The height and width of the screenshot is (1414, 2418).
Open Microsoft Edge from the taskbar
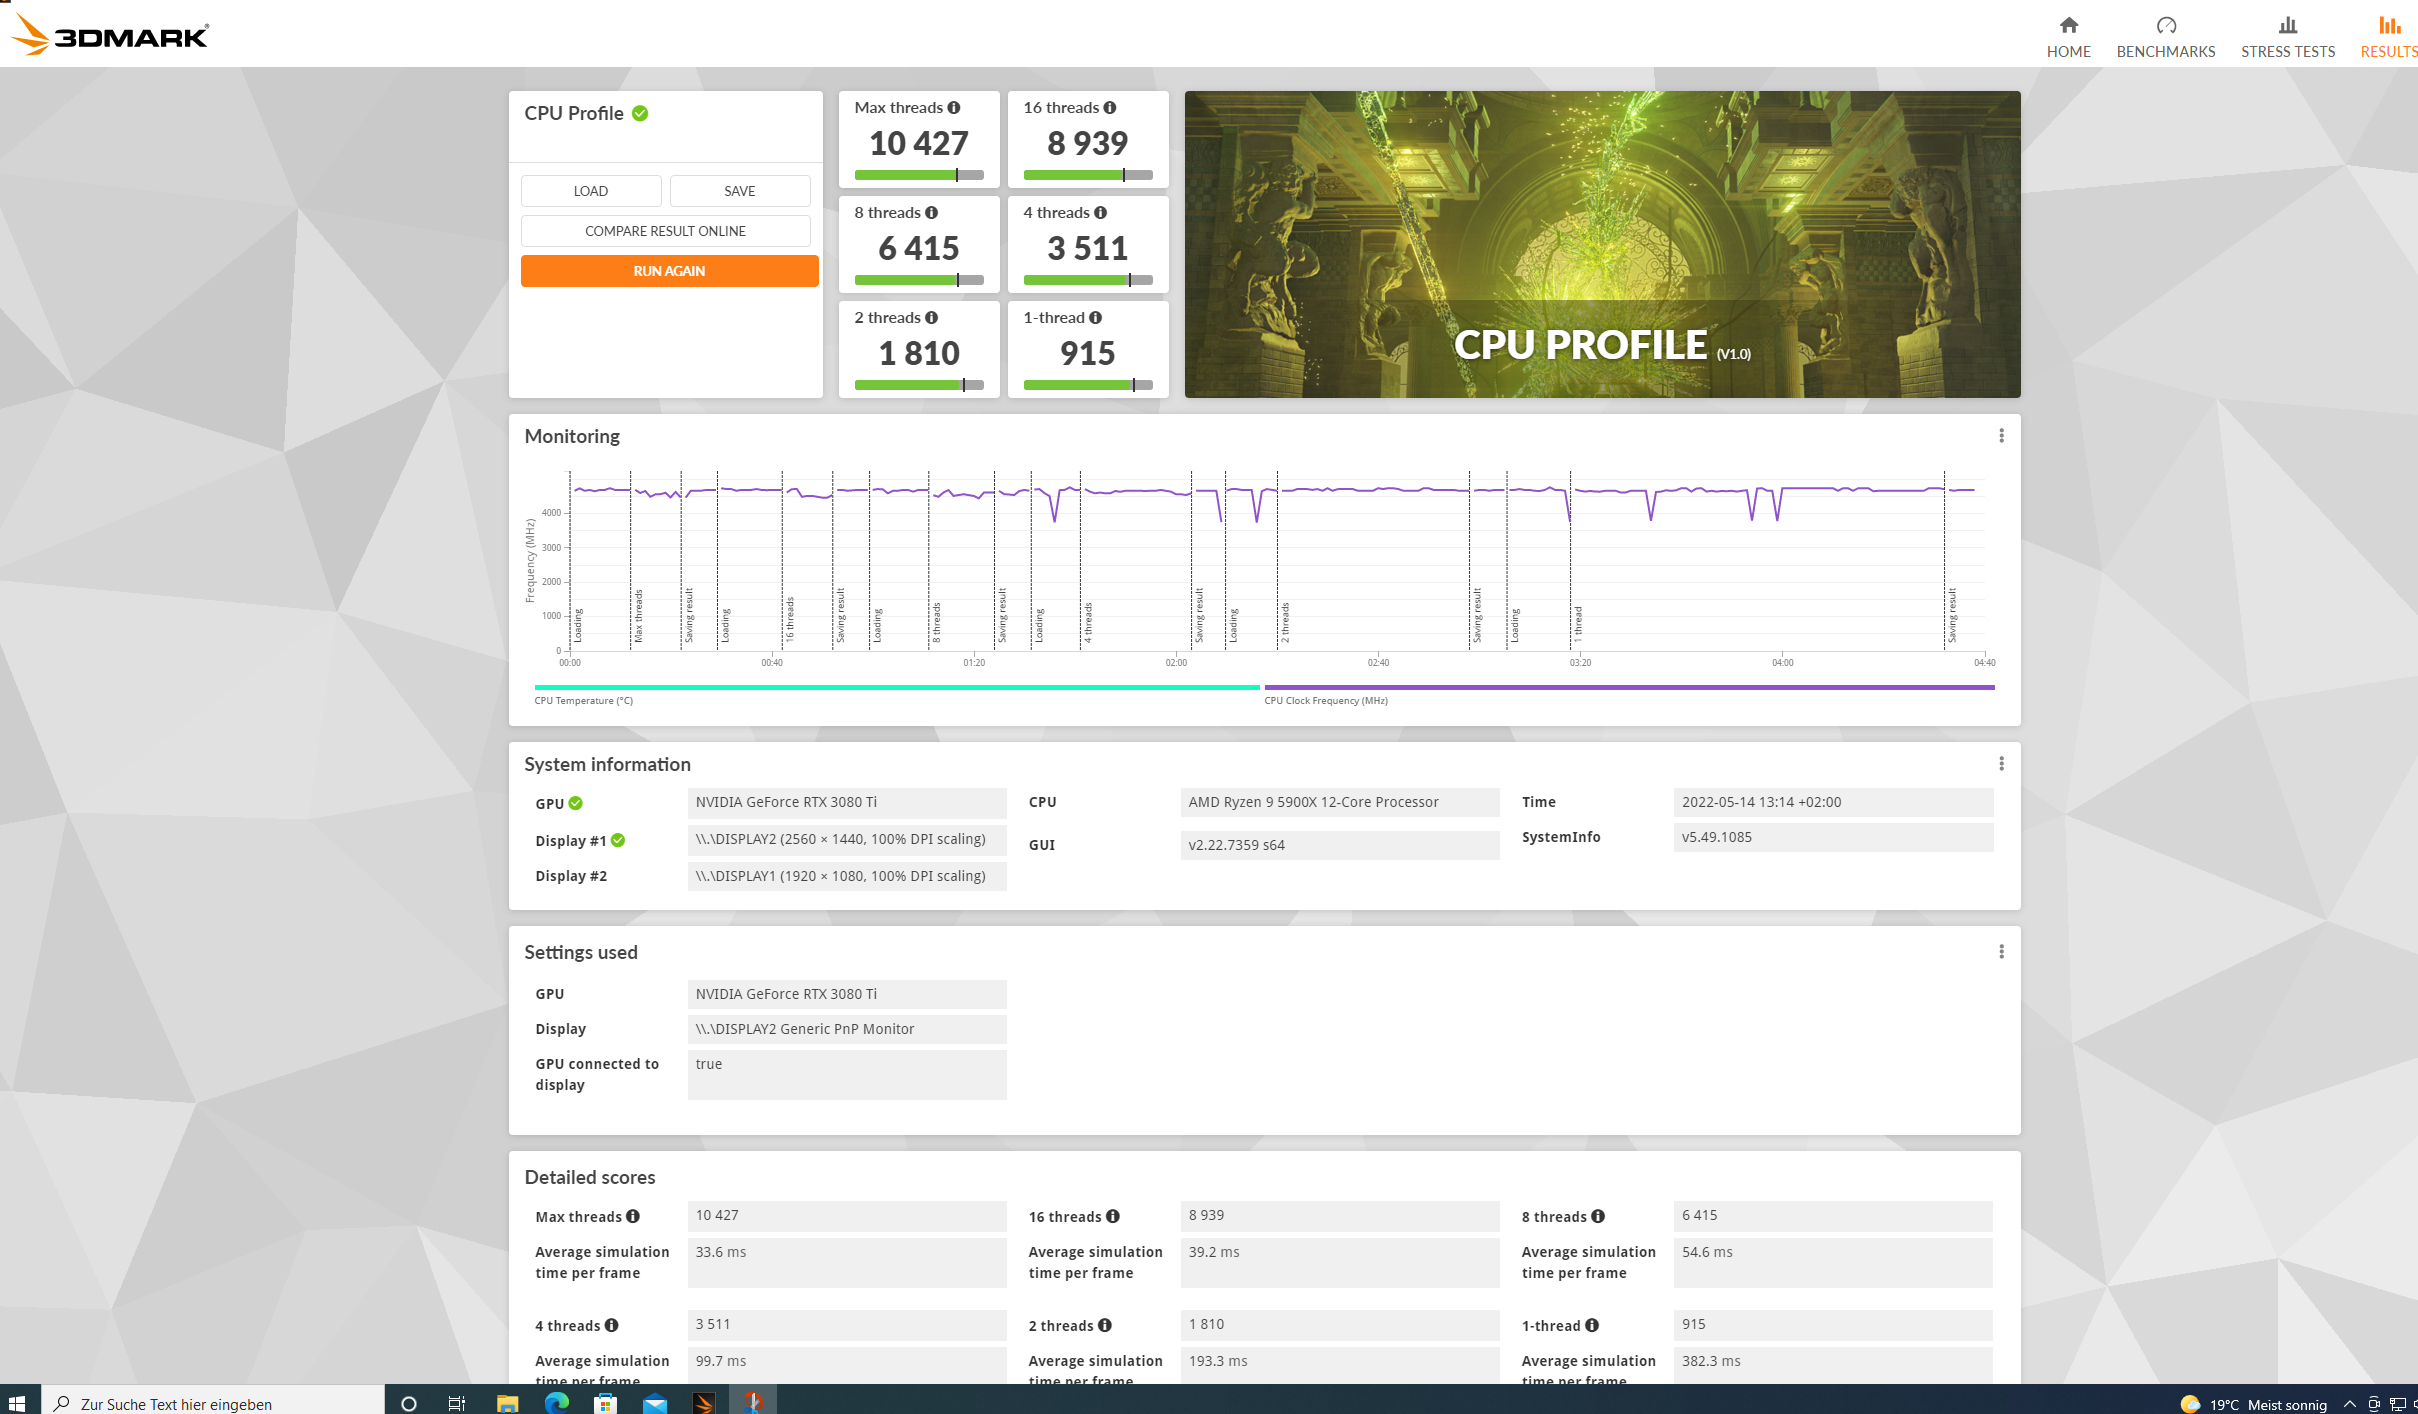tap(557, 1403)
